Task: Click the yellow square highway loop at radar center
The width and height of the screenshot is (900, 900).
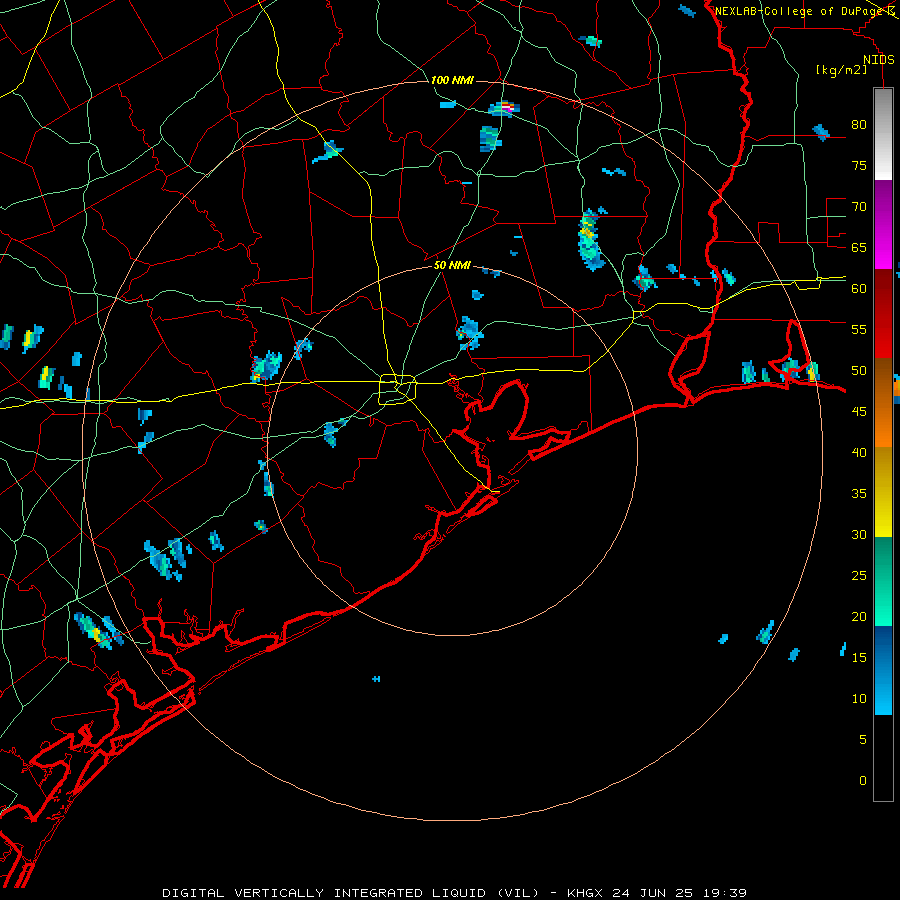Action: coord(398,389)
